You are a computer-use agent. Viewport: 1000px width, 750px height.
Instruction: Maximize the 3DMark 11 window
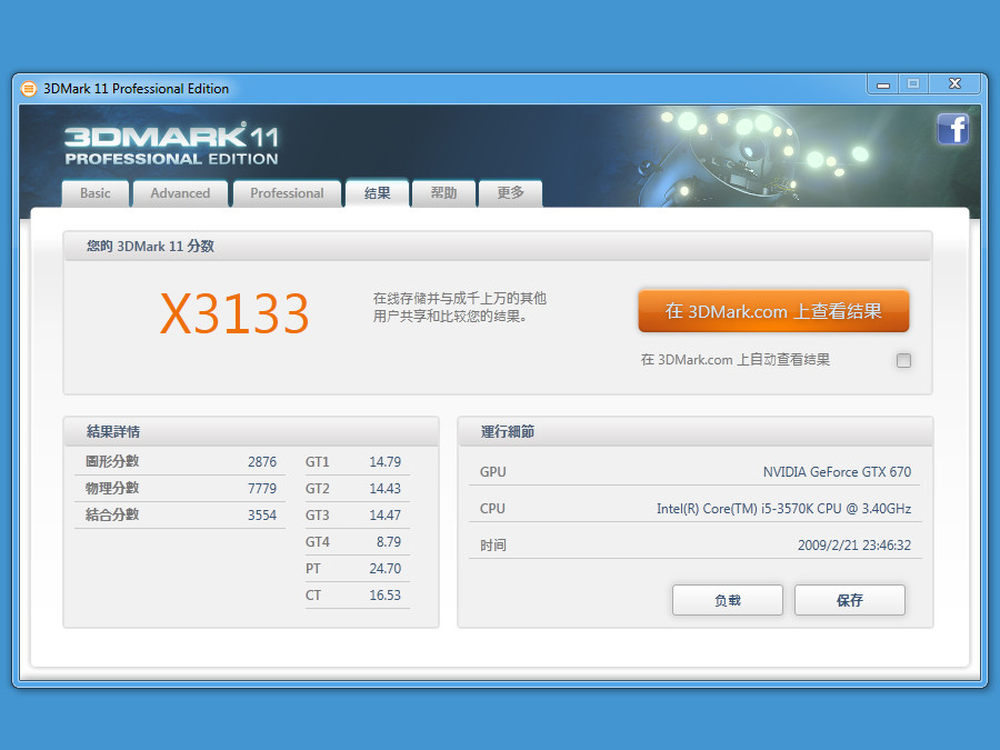pos(913,84)
